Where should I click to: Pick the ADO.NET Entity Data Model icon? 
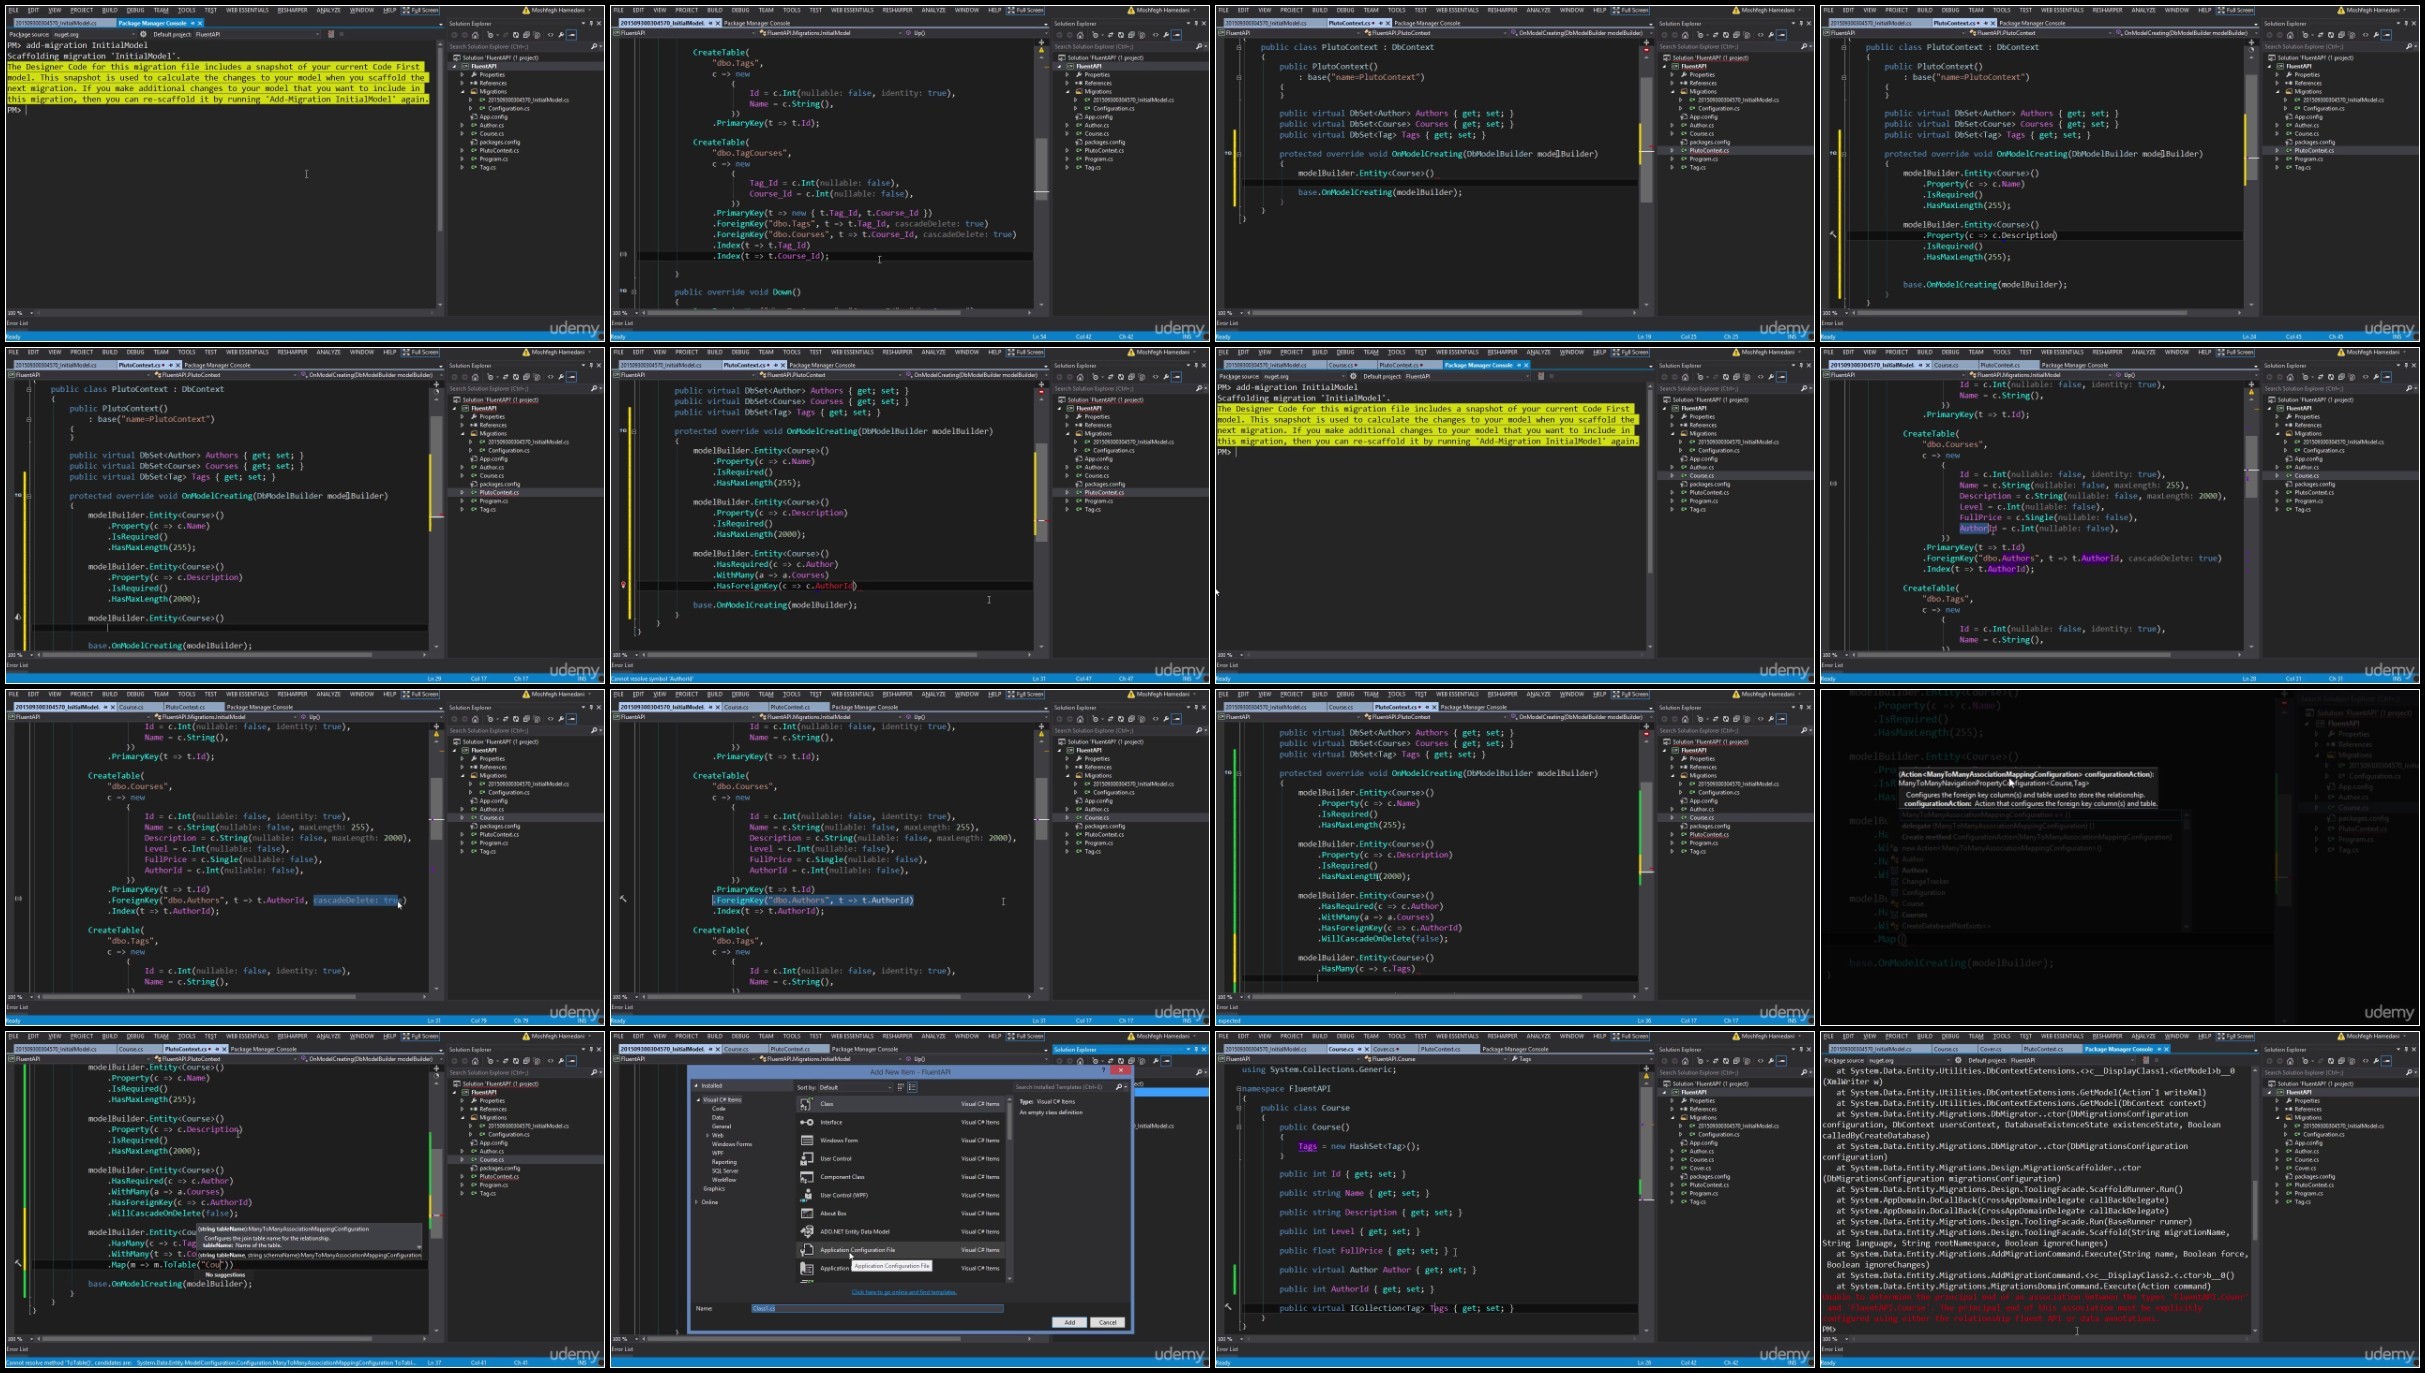806,1231
